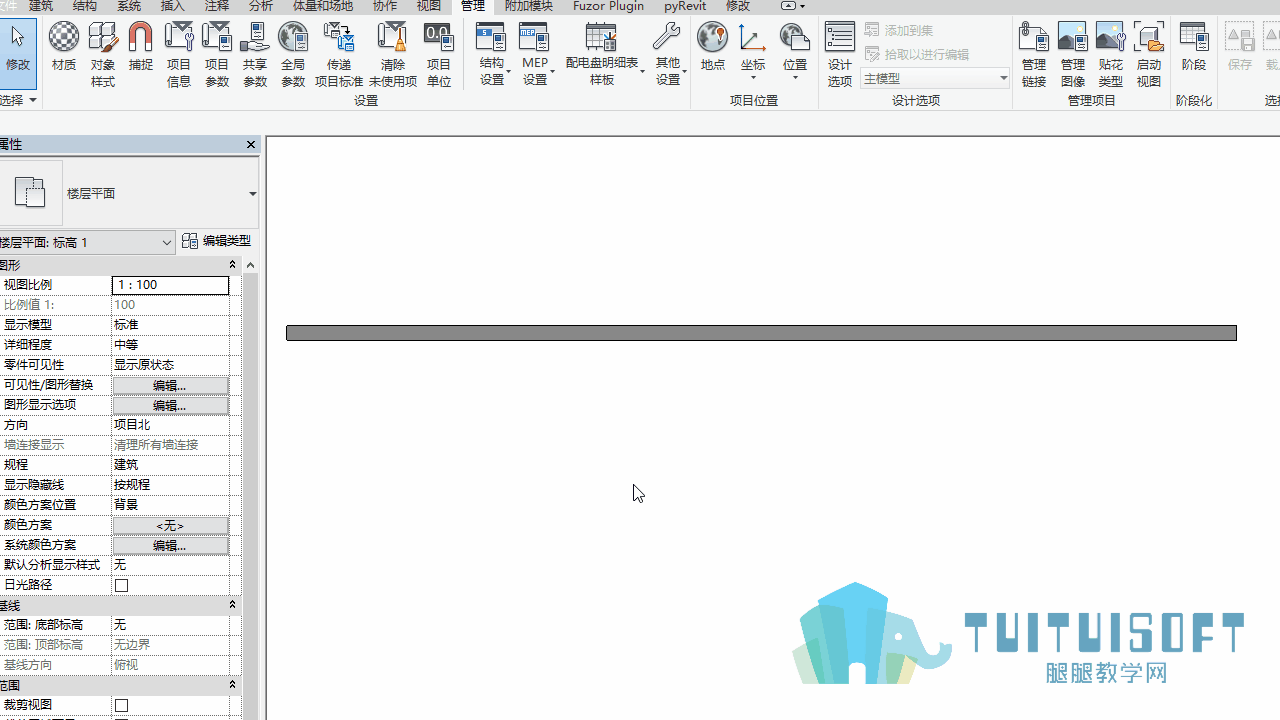Image resolution: width=1280 pixels, height=720 pixels.
Task: Close the 属性 (Properties) panel
Action: [x=251, y=145]
